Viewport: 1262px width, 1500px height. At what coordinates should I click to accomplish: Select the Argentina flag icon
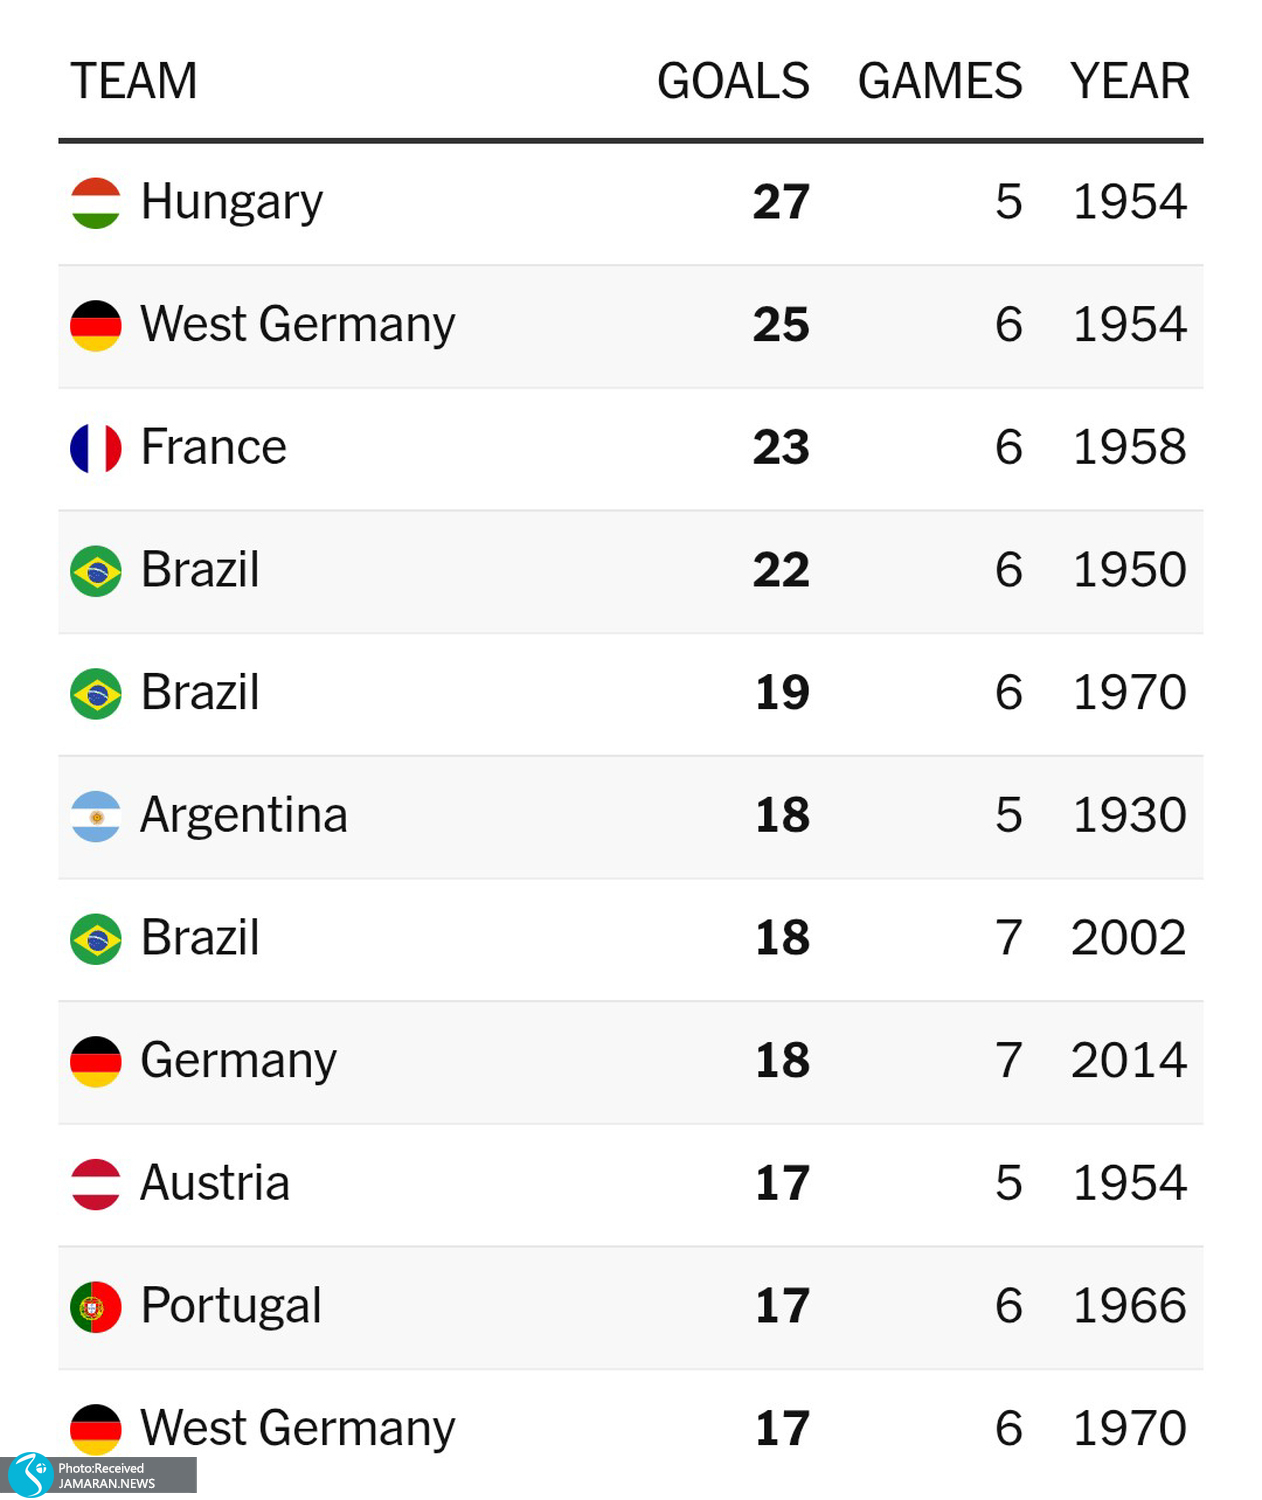click(96, 816)
